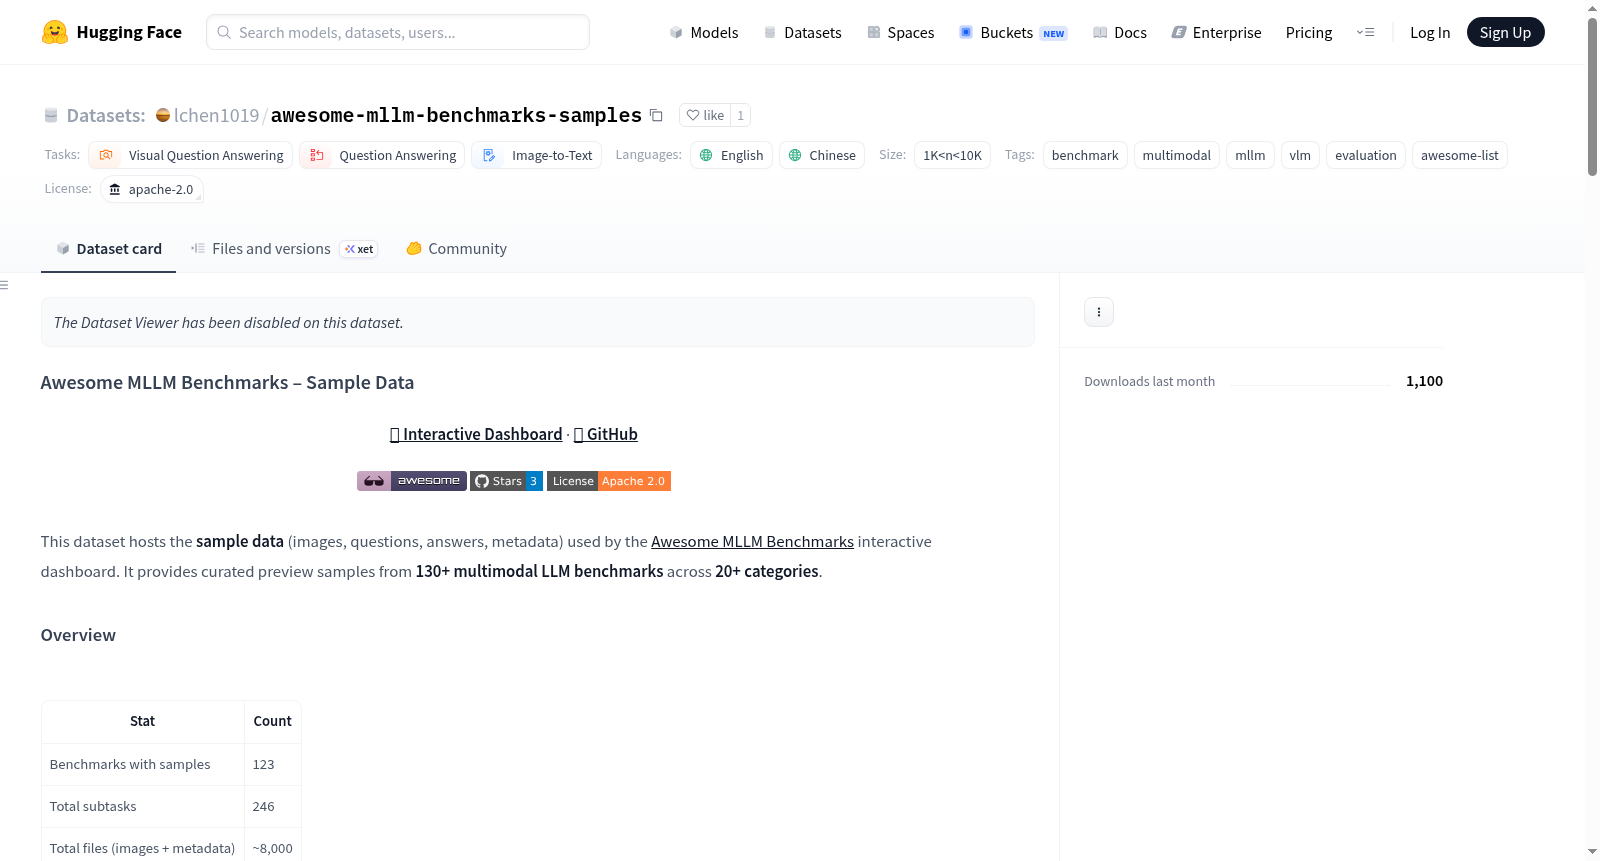Switch to the Dataset card tab

[109, 249]
